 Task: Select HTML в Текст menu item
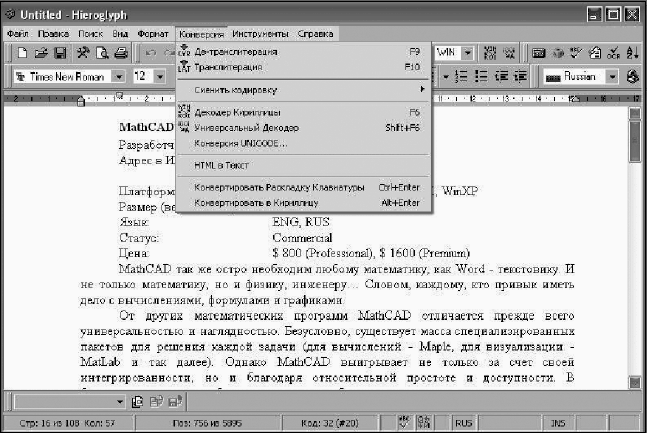coord(221,165)
